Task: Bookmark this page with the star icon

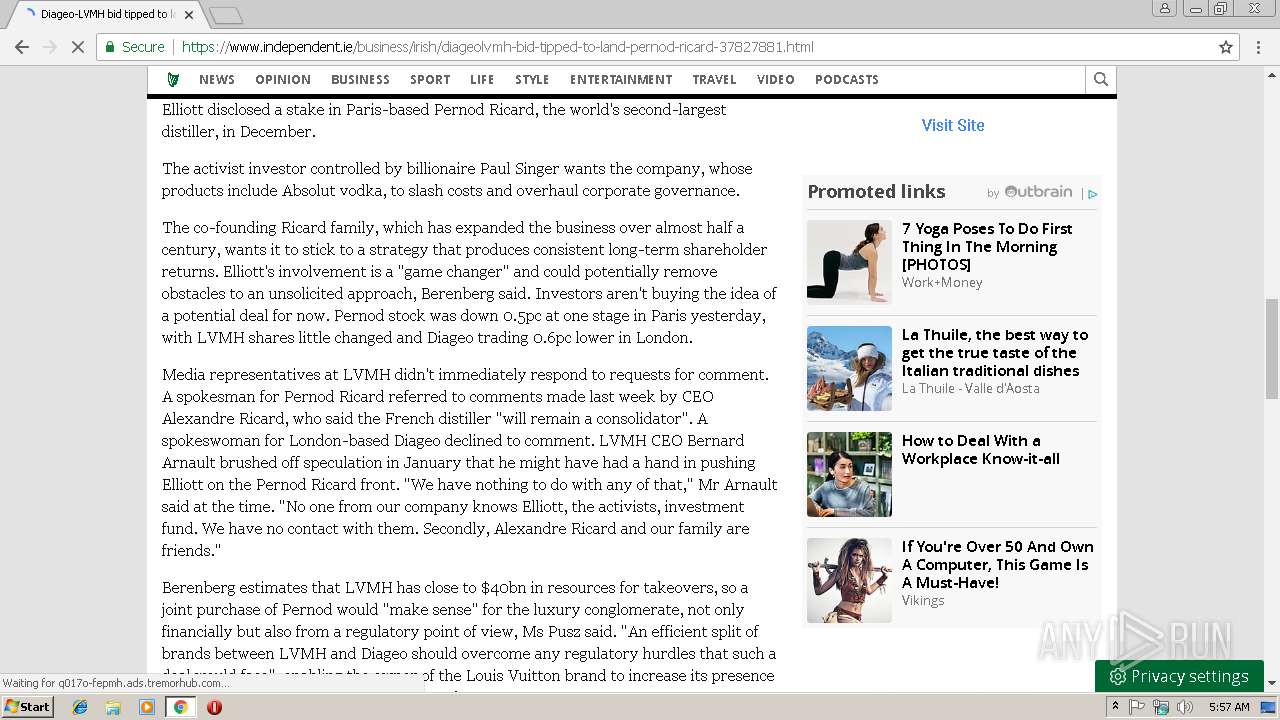Action: [1226, 47]
